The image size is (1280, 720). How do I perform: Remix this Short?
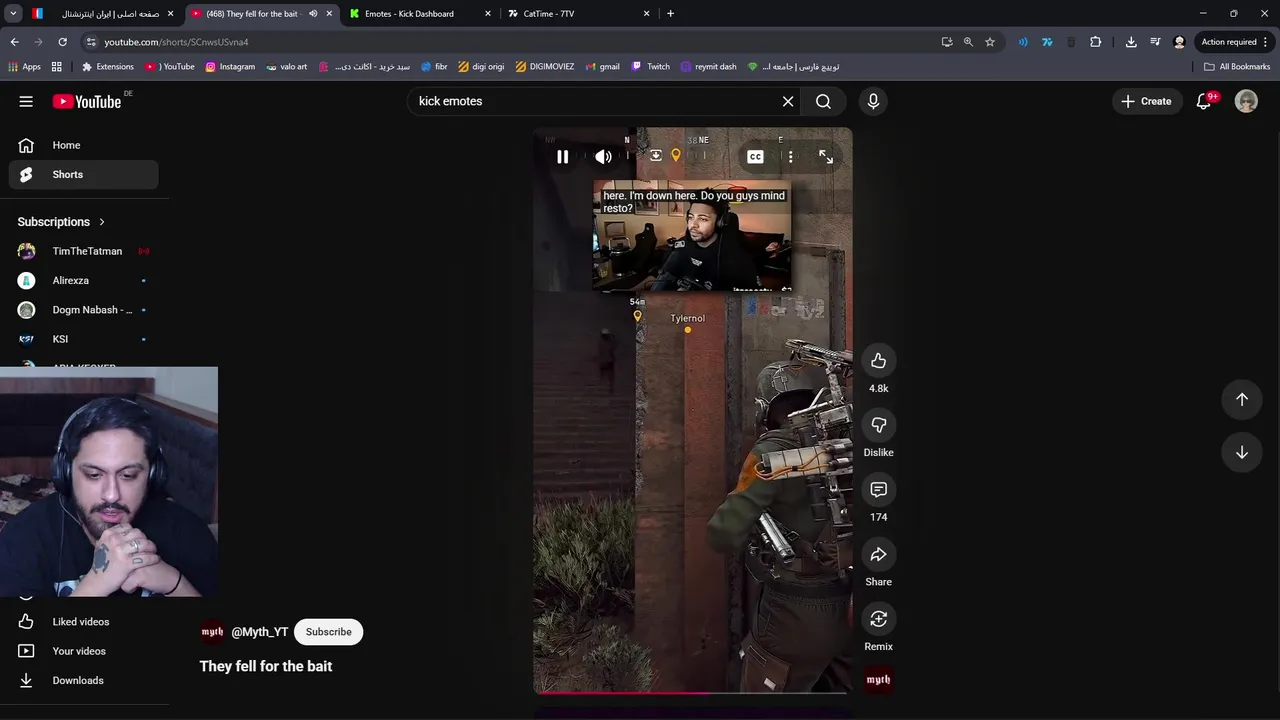878,619
